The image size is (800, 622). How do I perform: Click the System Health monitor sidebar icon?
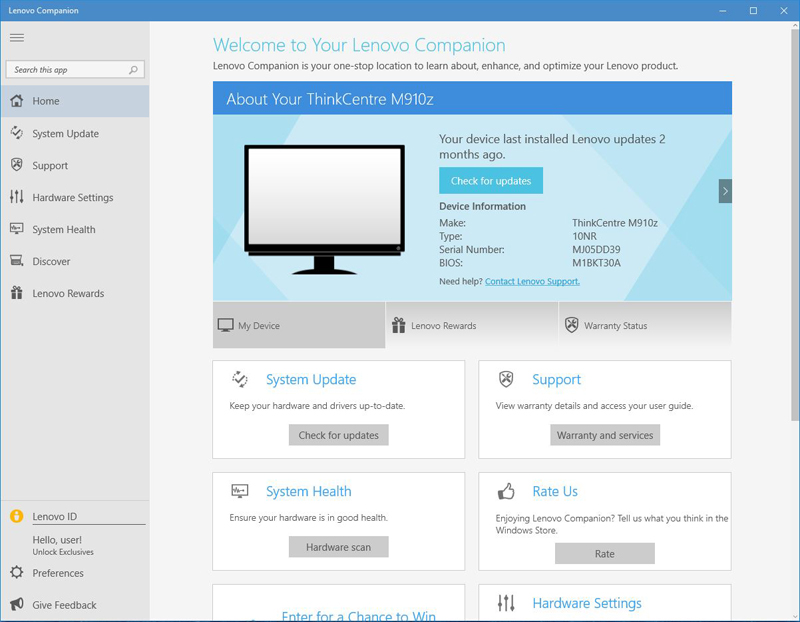coord(17,229)
